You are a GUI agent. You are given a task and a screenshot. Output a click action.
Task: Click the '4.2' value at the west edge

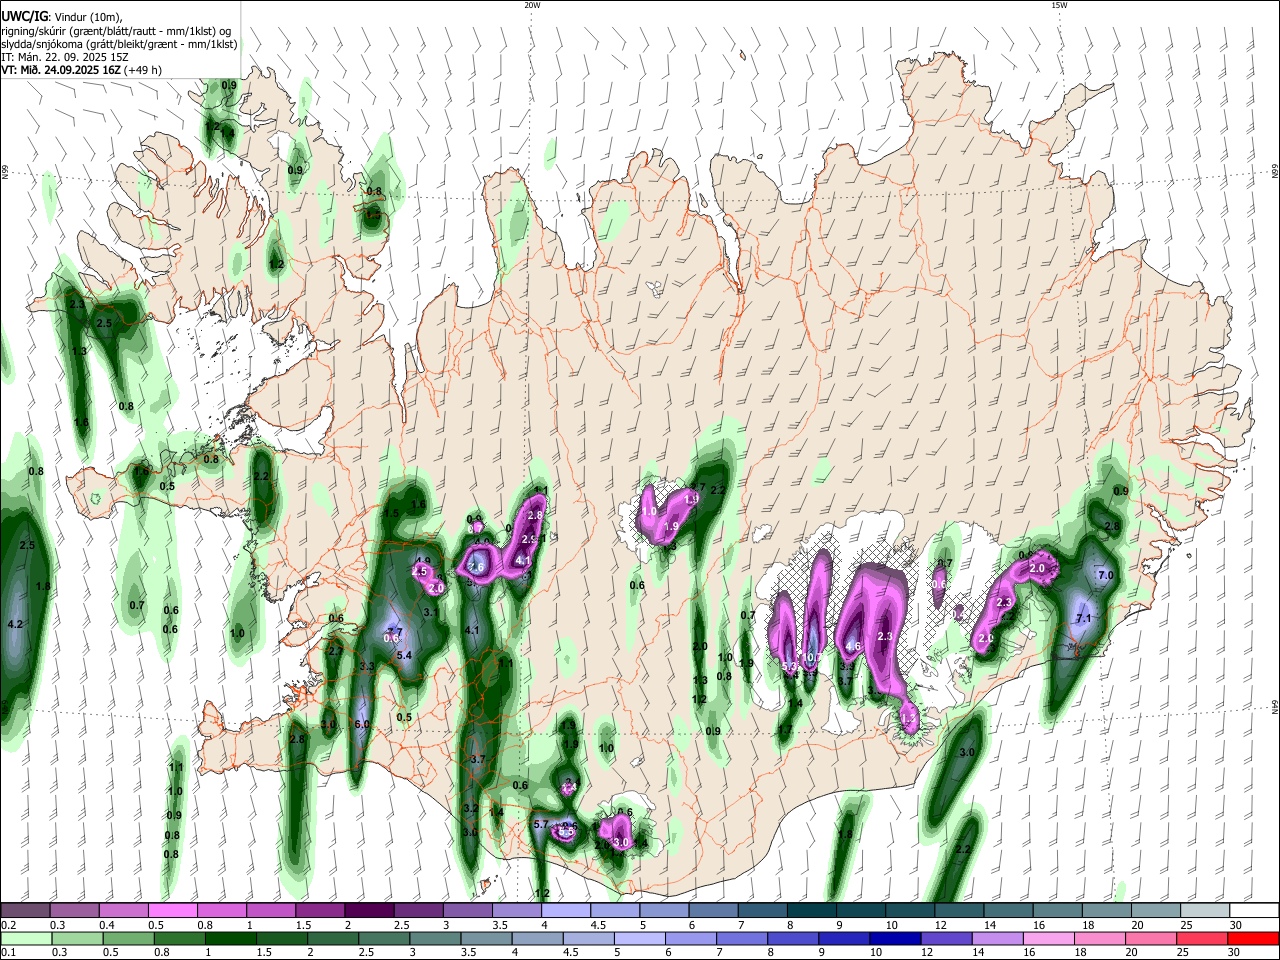click(15, 624)
